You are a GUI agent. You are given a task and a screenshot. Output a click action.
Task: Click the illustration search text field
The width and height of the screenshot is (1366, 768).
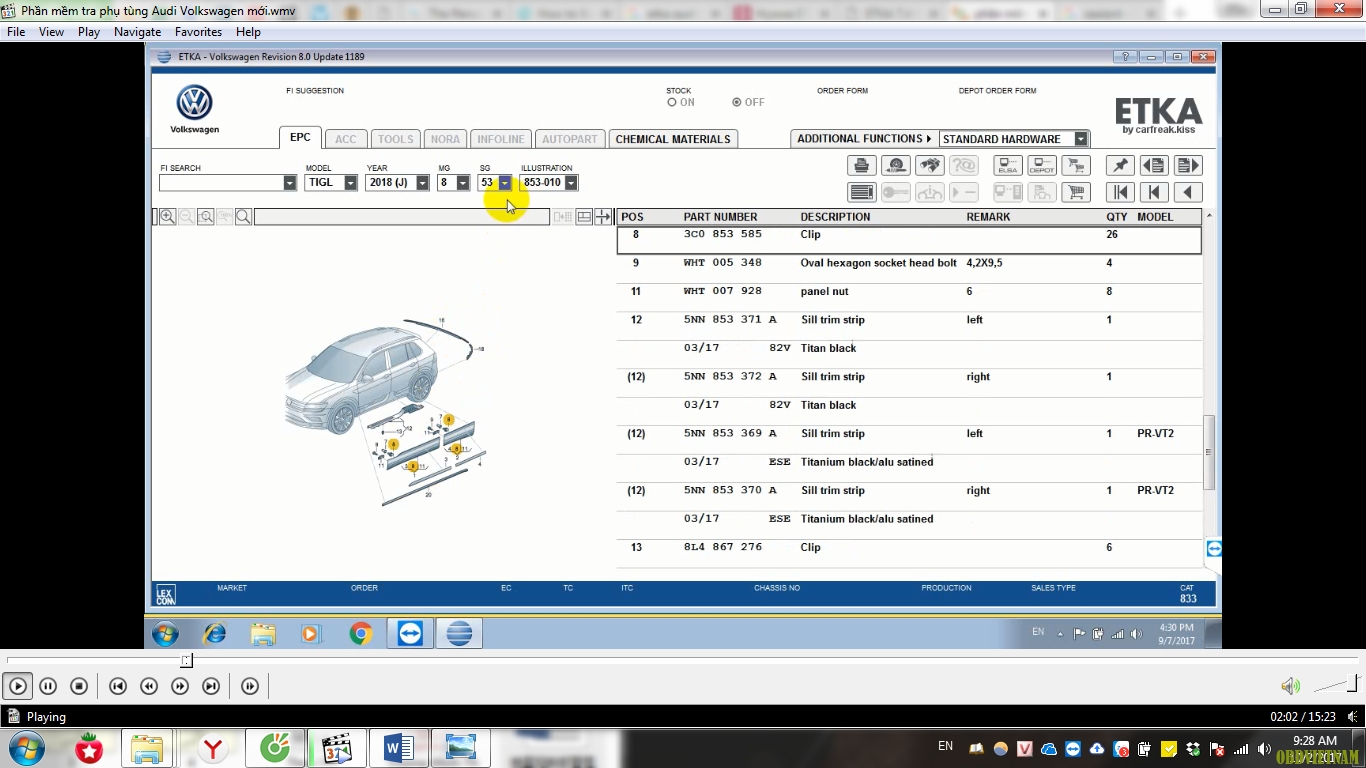[401, 217]
